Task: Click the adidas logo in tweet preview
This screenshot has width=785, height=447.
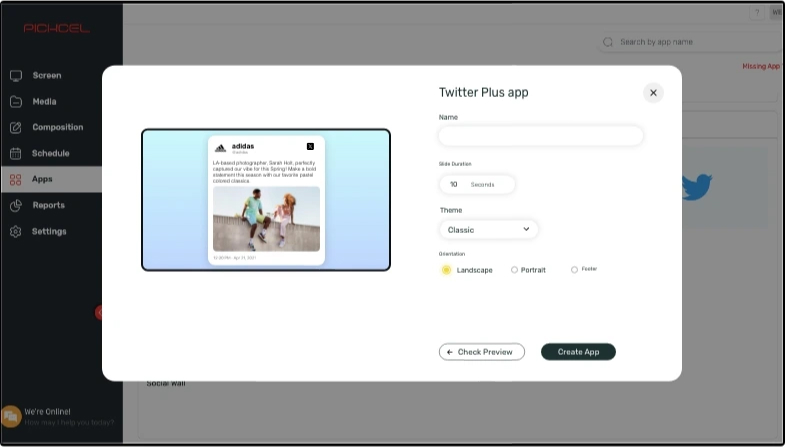Action: coord(220,148)
